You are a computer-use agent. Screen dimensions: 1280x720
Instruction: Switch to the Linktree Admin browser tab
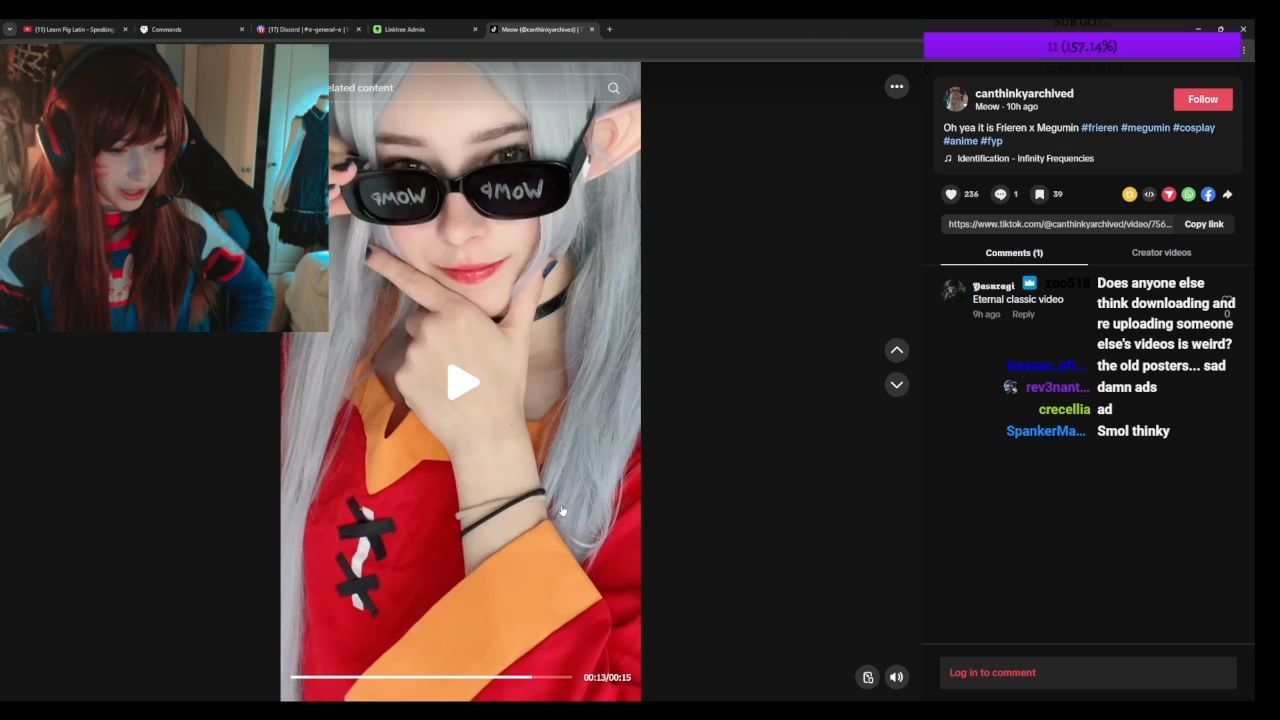420,29
